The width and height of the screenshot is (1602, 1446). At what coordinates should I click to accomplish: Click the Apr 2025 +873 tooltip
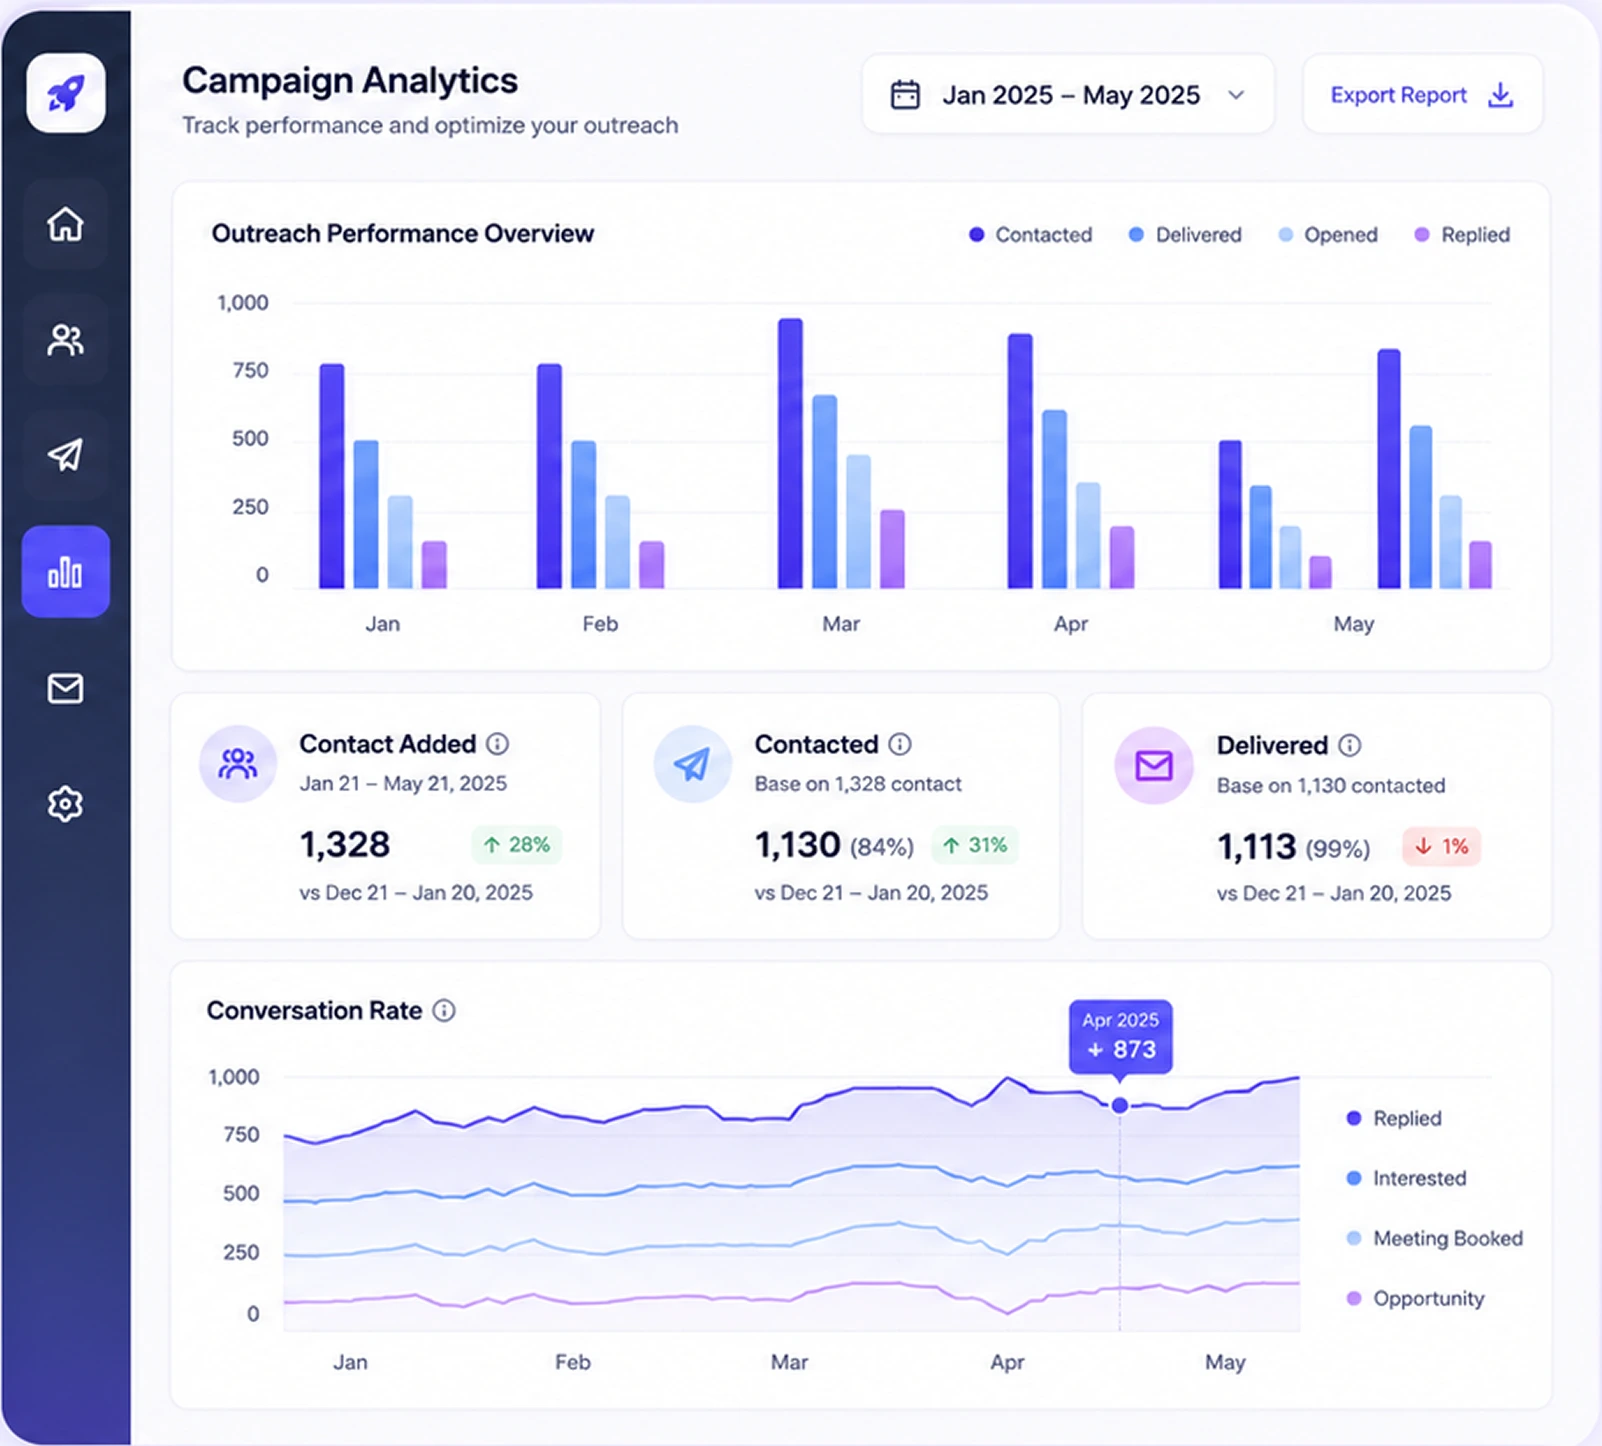1120,1036
